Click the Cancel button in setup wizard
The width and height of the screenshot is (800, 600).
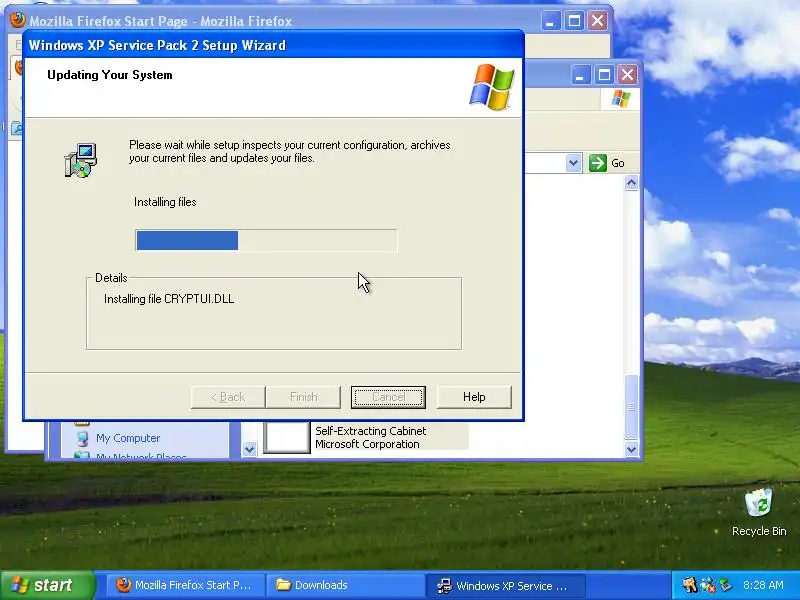pyautogui.click(x=388, y=397)
